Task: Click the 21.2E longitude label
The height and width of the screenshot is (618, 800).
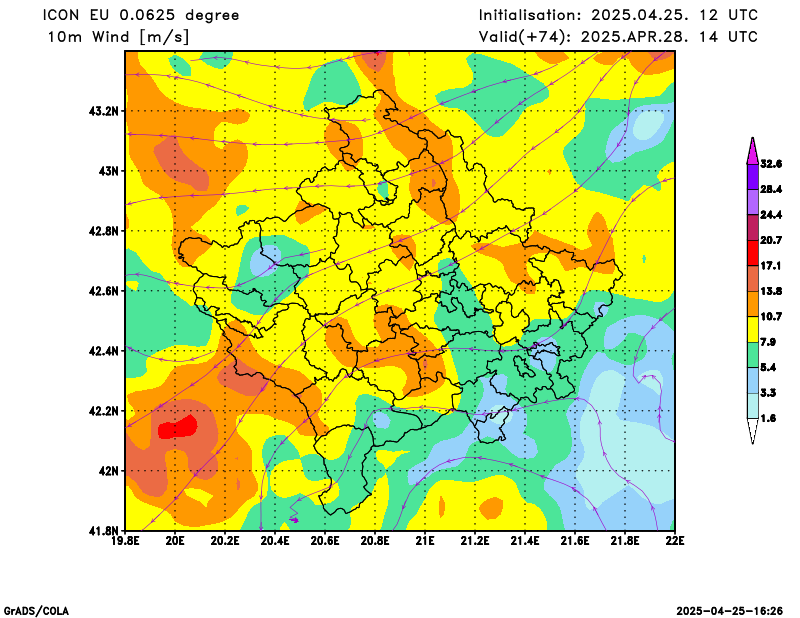Action: [475, 540]
